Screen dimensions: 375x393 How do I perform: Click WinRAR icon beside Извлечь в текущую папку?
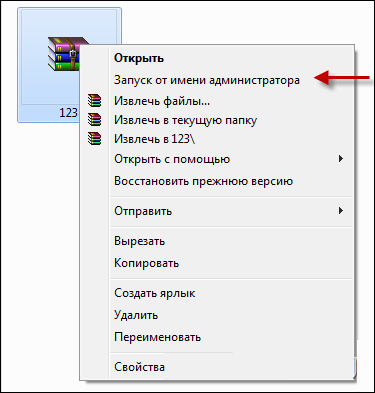(x=94, y=120)
